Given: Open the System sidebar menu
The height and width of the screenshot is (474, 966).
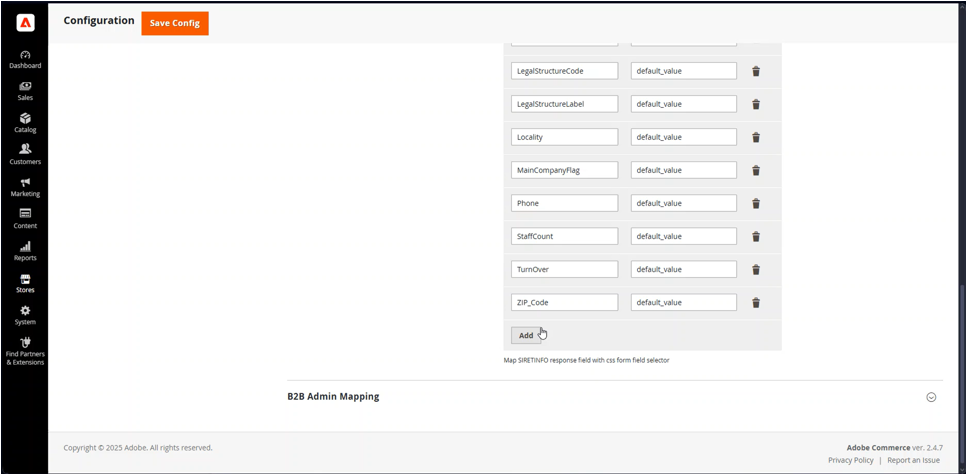Looking at the screenshot, I should pos(25,315).
